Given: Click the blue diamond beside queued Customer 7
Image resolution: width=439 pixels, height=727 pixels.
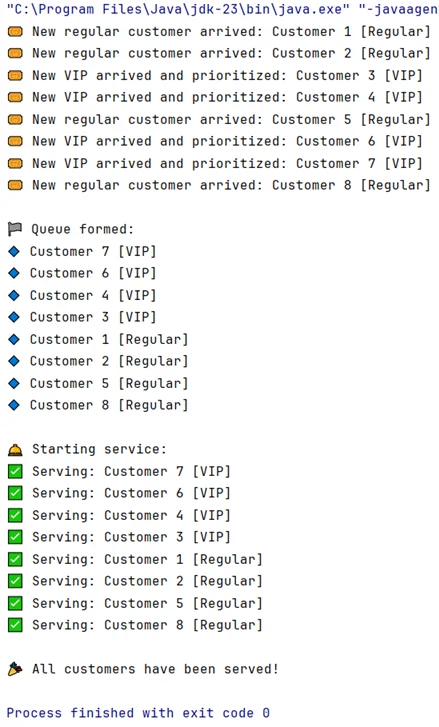Looking at the screenshot, I should click(14, 251).
